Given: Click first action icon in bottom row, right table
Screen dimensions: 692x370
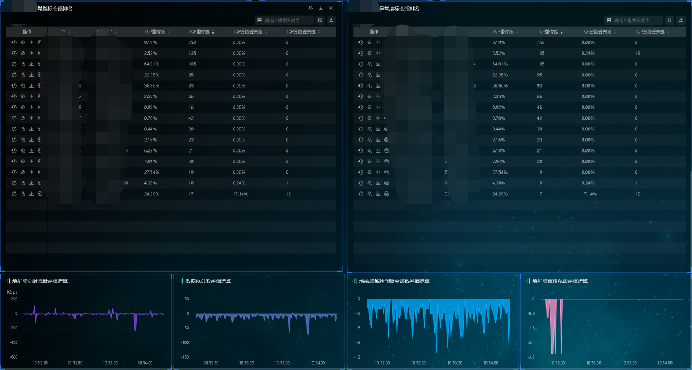Looking at the screenshot, I should point(361,193).
